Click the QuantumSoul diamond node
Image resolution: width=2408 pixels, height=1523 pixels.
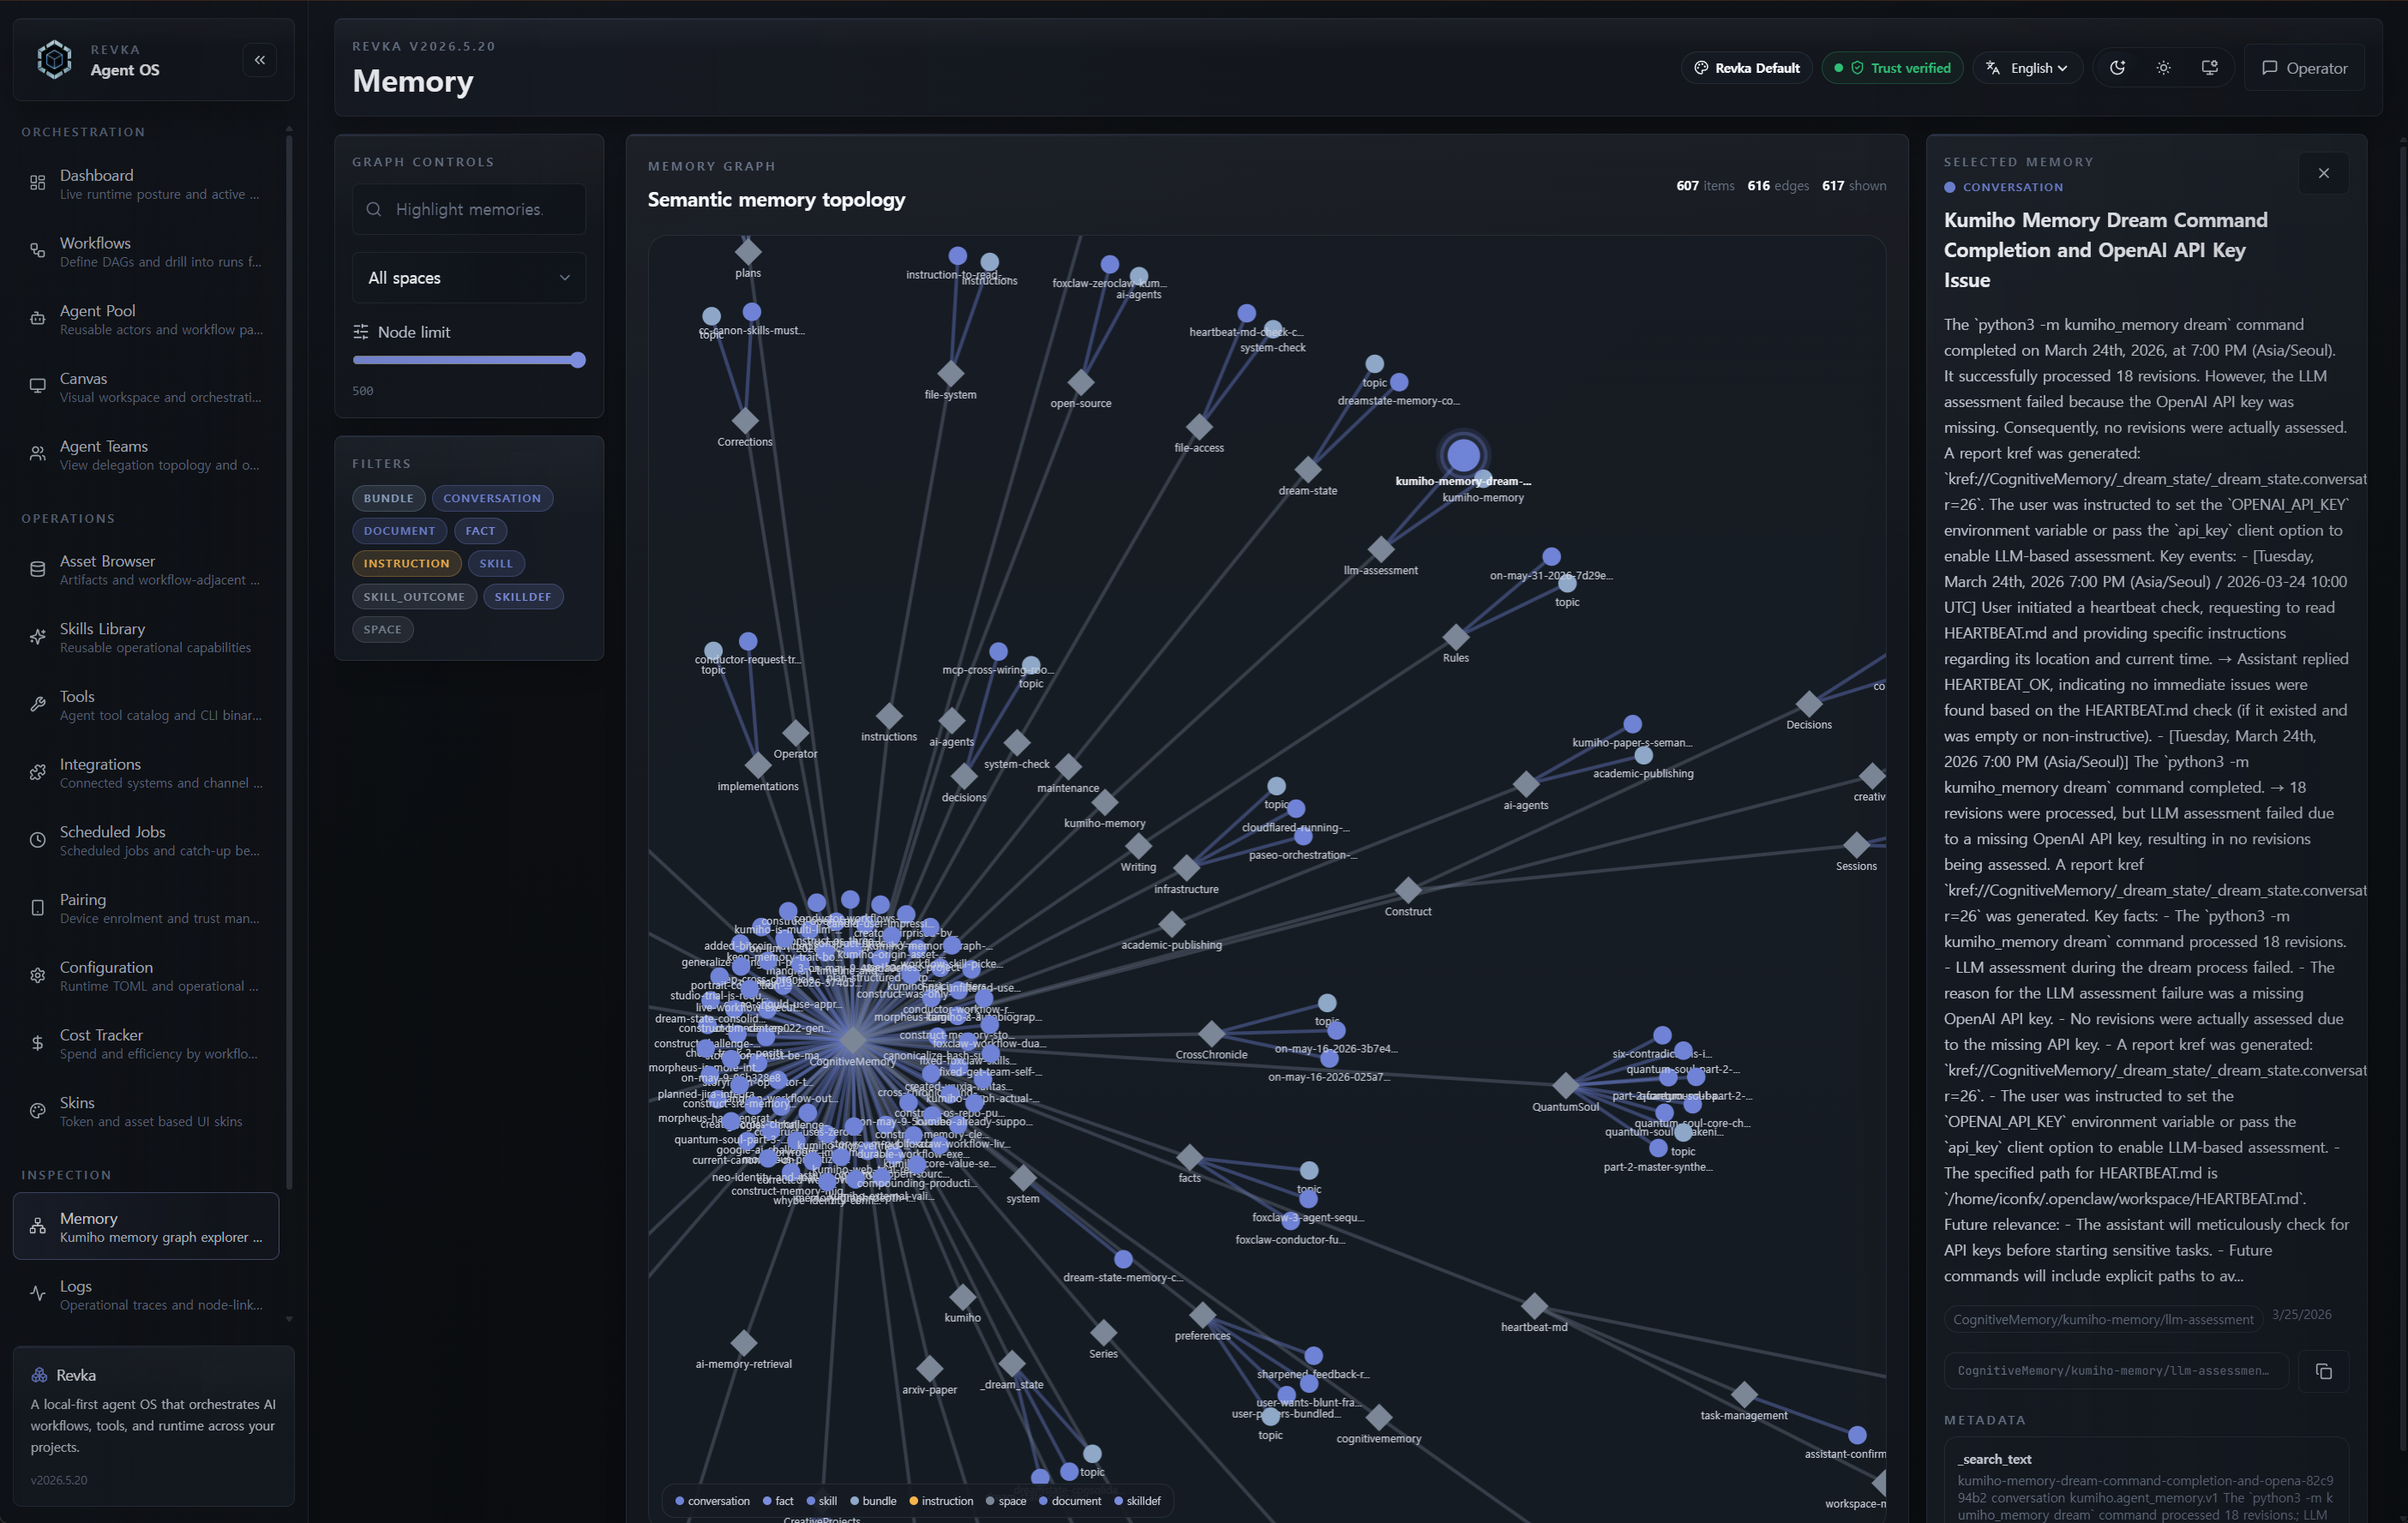click(1565, 1085)
